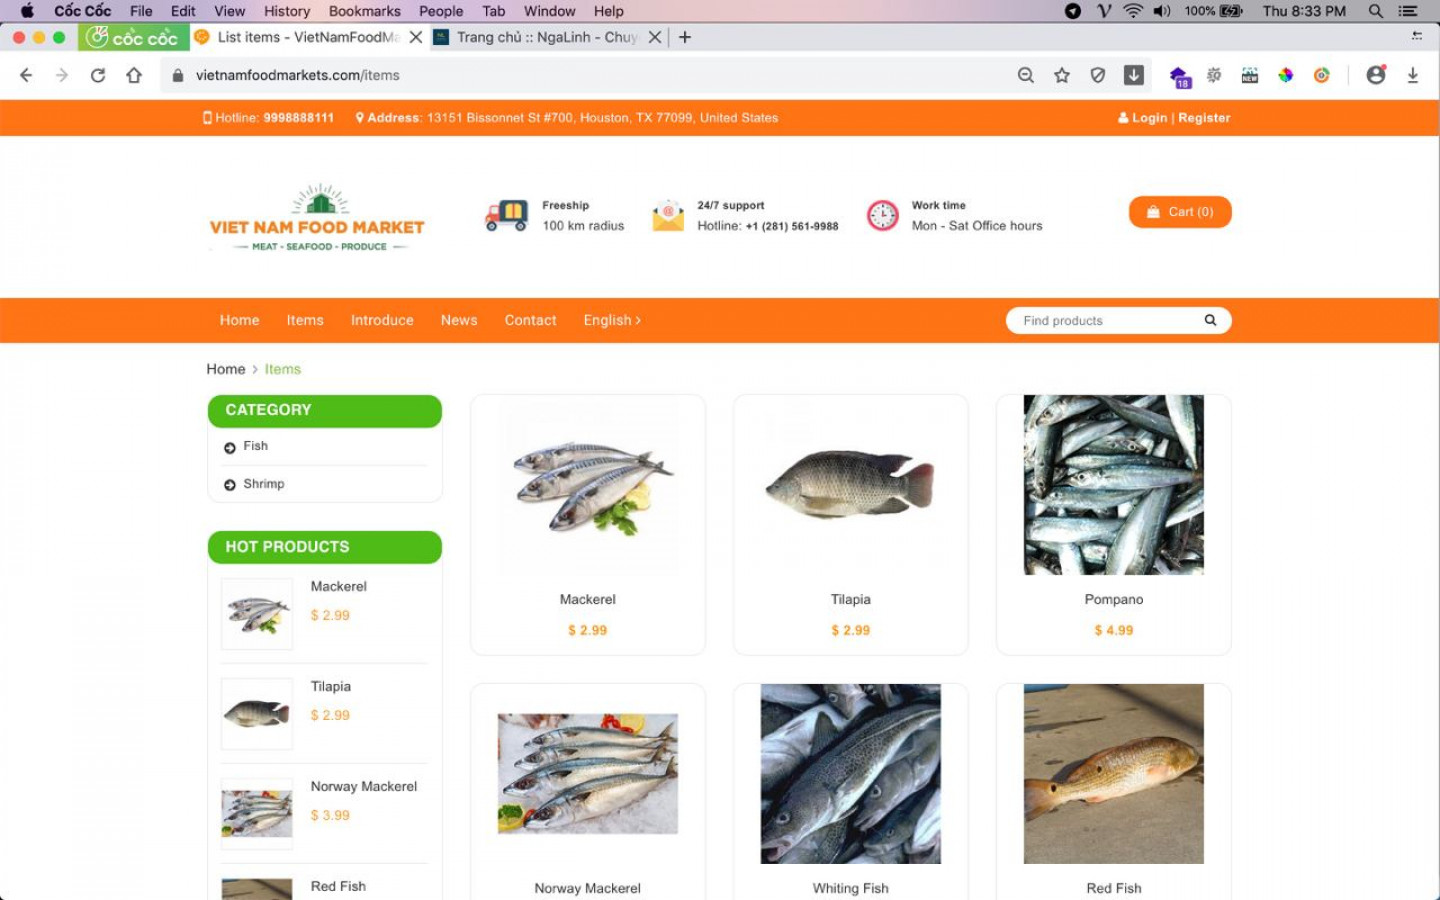Reload the current page
Image resolution: width=1440 pixels, height=900 pixels.
pyautogui.click(x=98, y=75)
